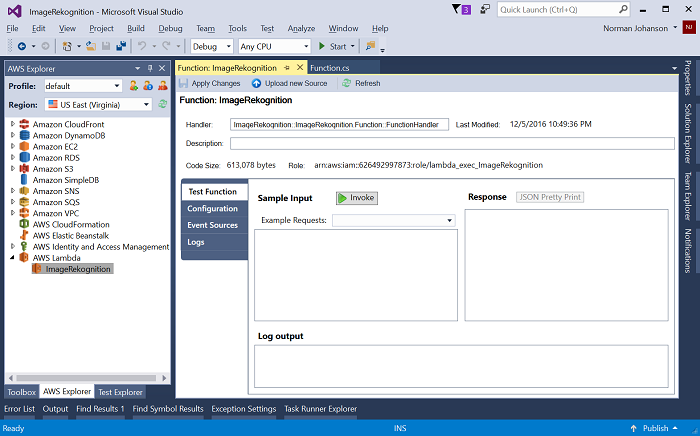Screen dimensions: 700x436
Task: Open the notifications flag icon in title bar
Action: [x=461, y=9]
